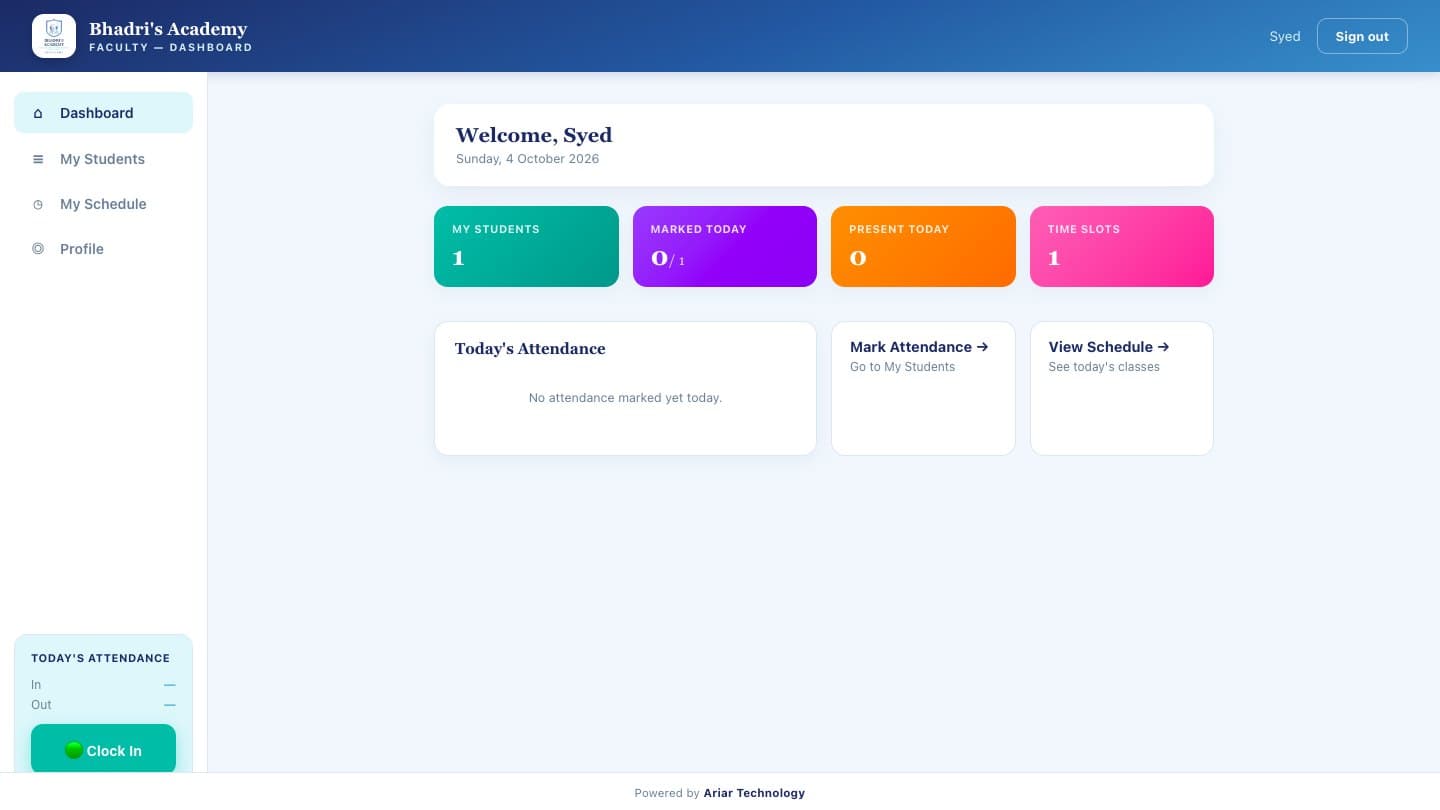
Task: Sign out of the faculty dashboard
Action: pos(1362,36)
